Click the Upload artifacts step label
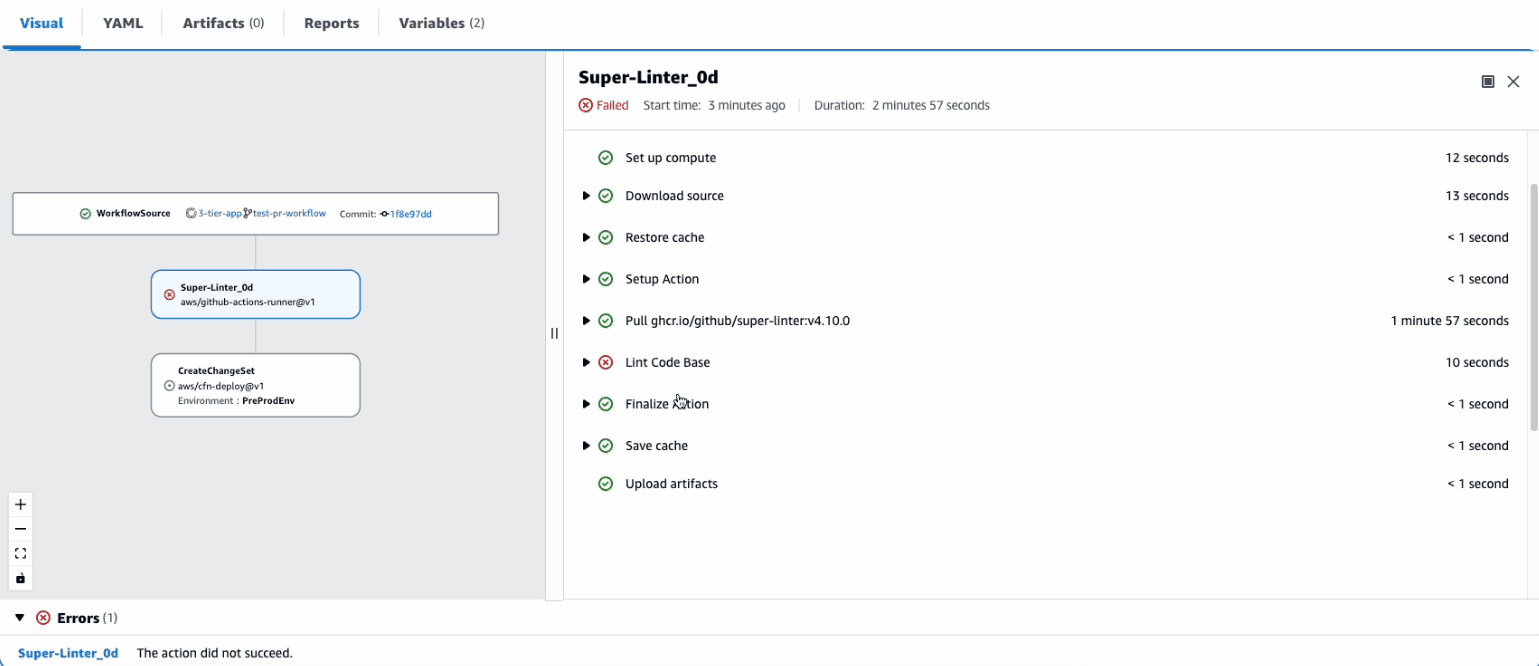 pos(672,484)
